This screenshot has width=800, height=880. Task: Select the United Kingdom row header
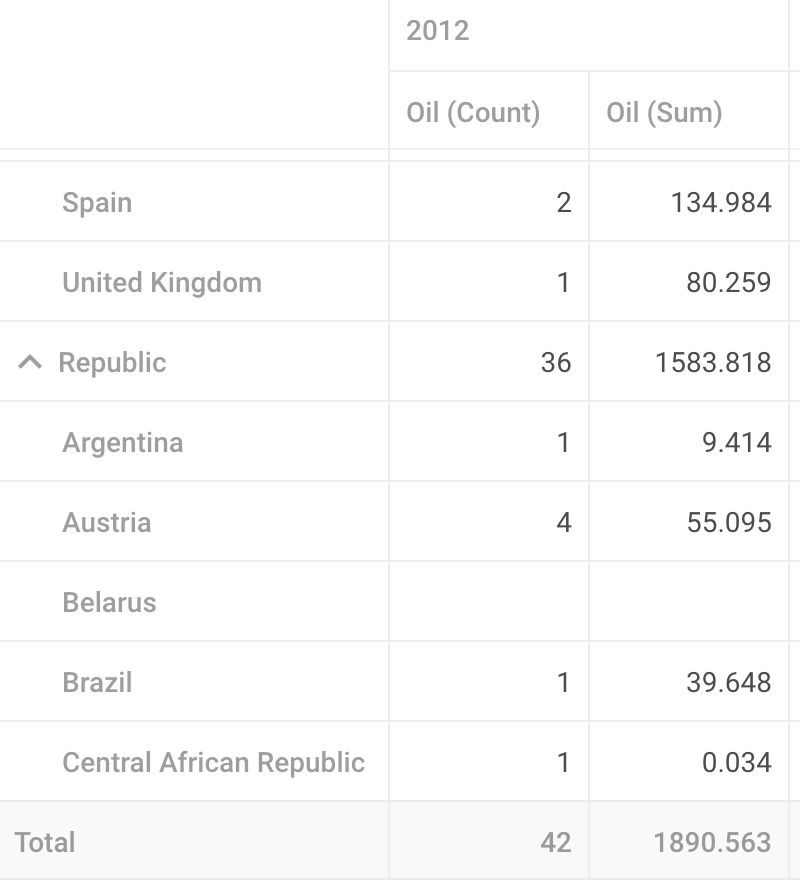[x=194, y=282]
